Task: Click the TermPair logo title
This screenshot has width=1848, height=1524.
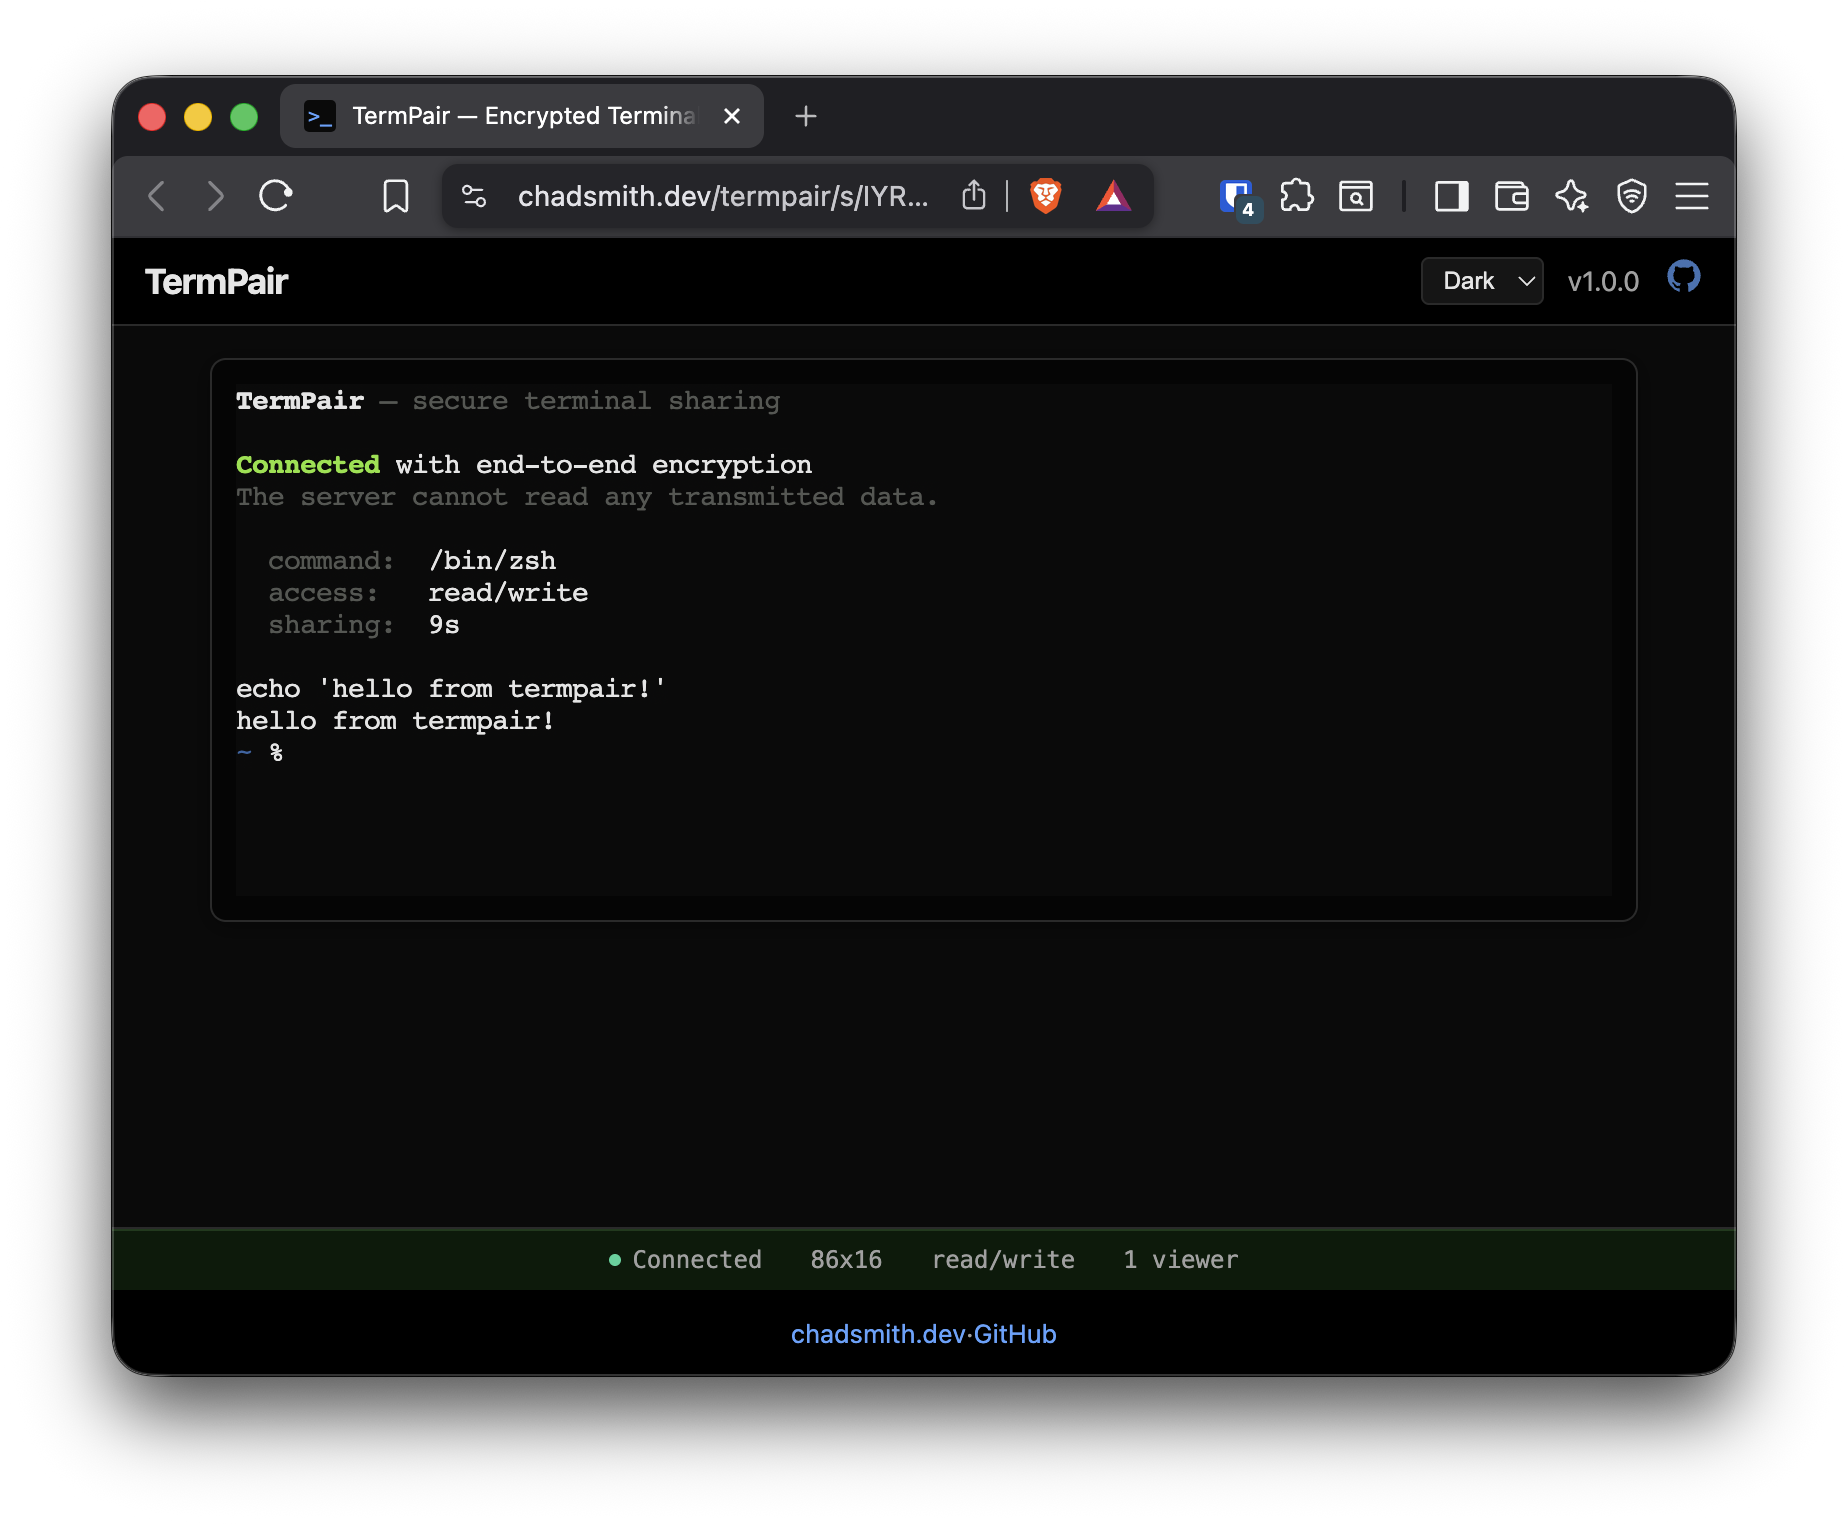Action: click(216, 282)
